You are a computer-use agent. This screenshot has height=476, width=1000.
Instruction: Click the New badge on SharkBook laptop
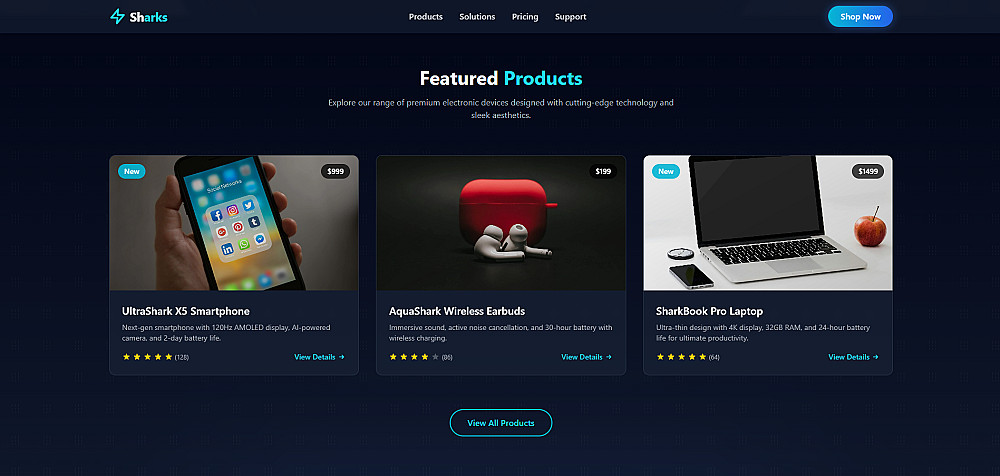click(666, 171)
